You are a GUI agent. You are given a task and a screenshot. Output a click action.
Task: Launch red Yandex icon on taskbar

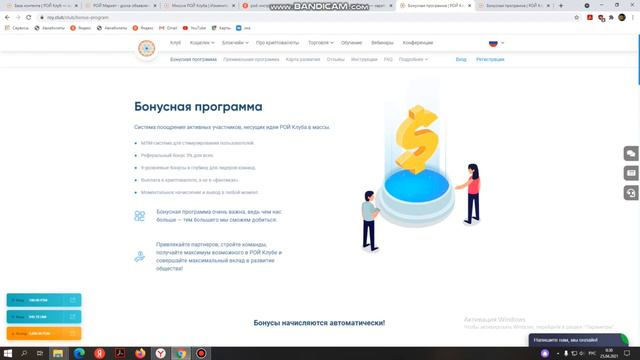tap(99, 353)
